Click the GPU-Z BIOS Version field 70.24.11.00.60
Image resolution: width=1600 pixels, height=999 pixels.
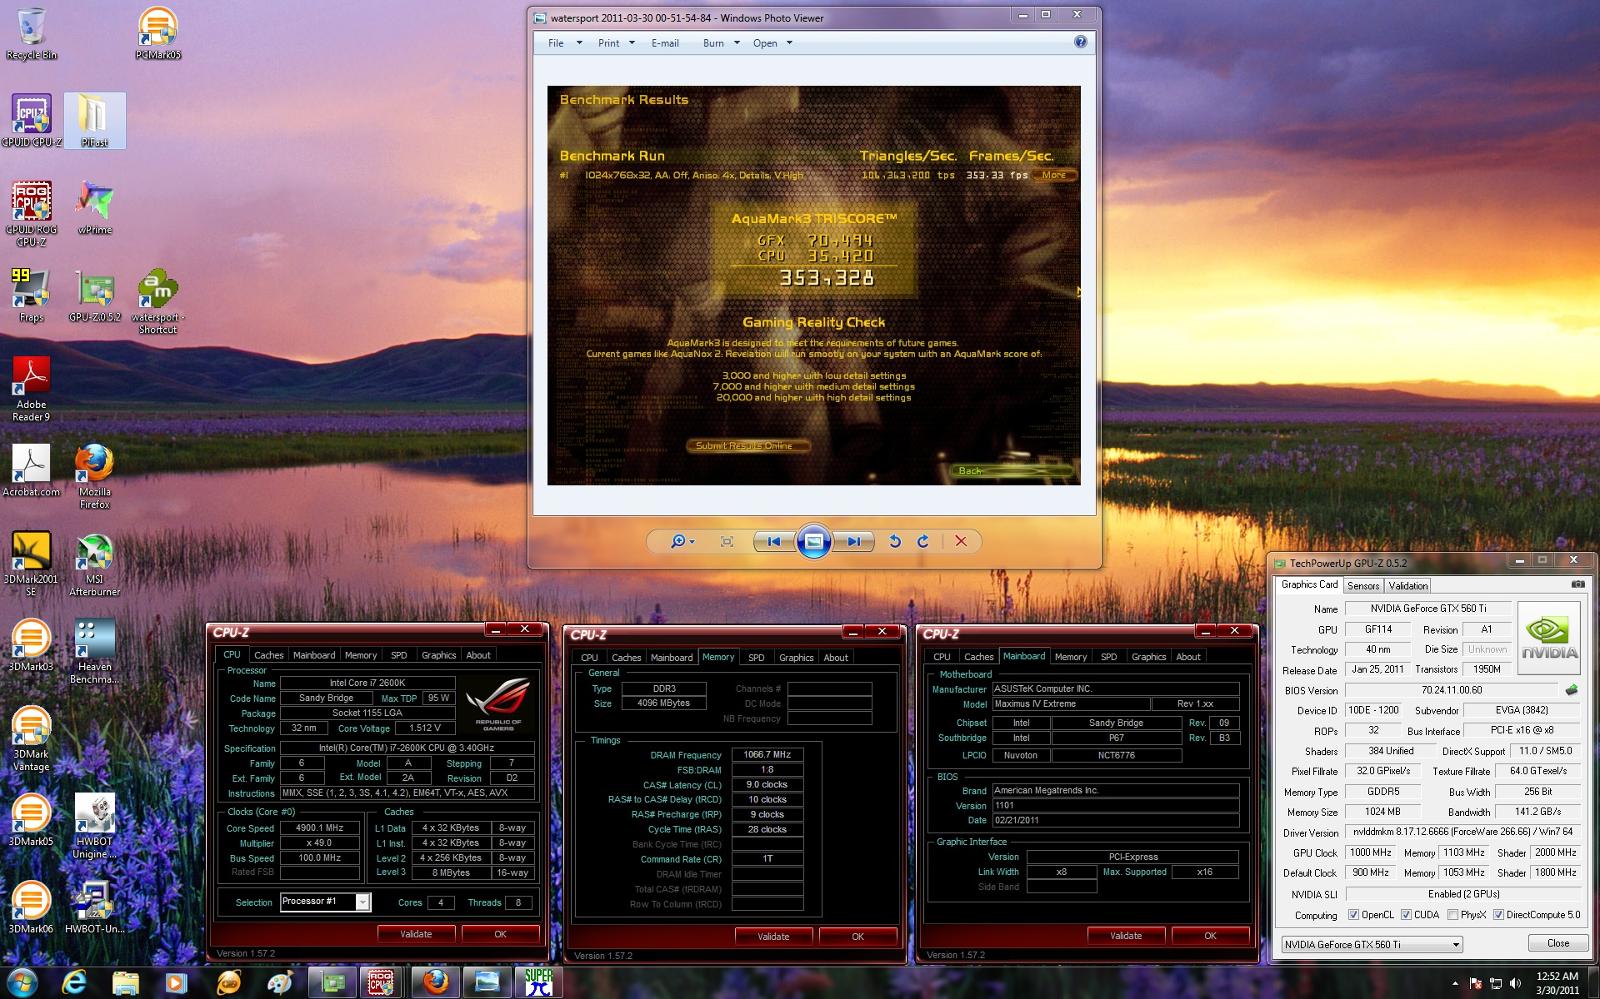tap(1451, 690)
